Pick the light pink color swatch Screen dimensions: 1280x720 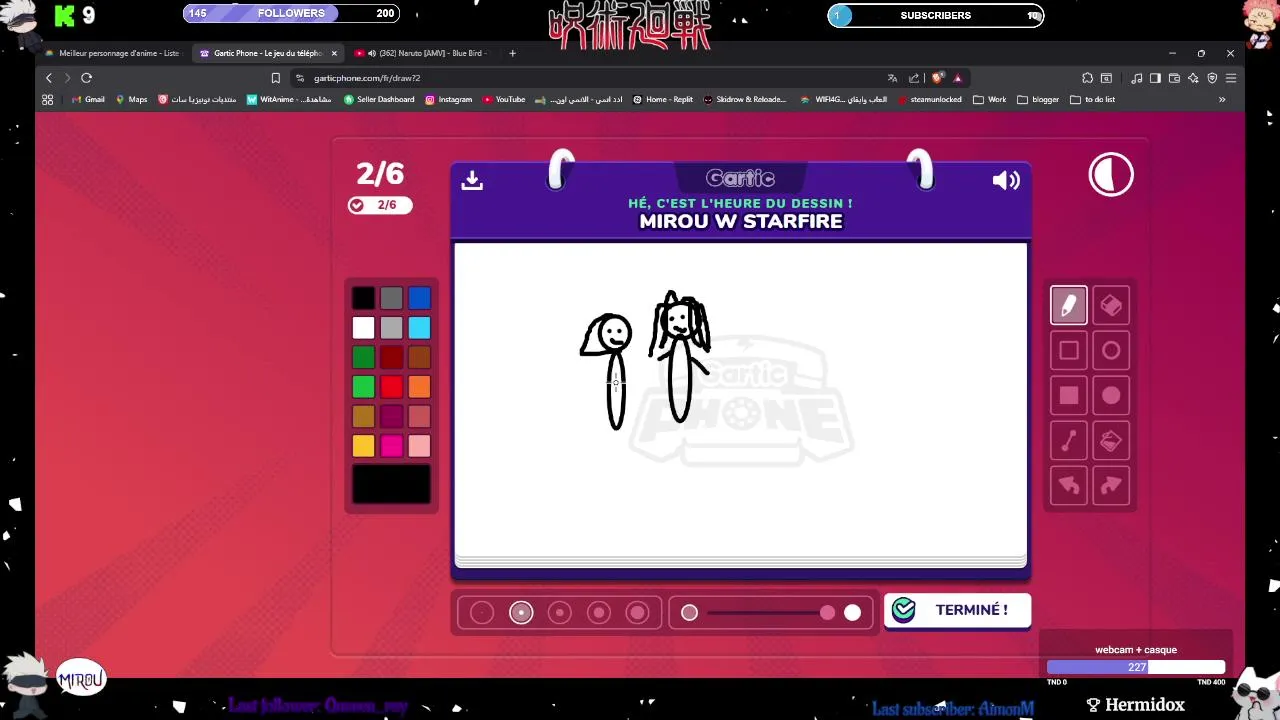419,446
